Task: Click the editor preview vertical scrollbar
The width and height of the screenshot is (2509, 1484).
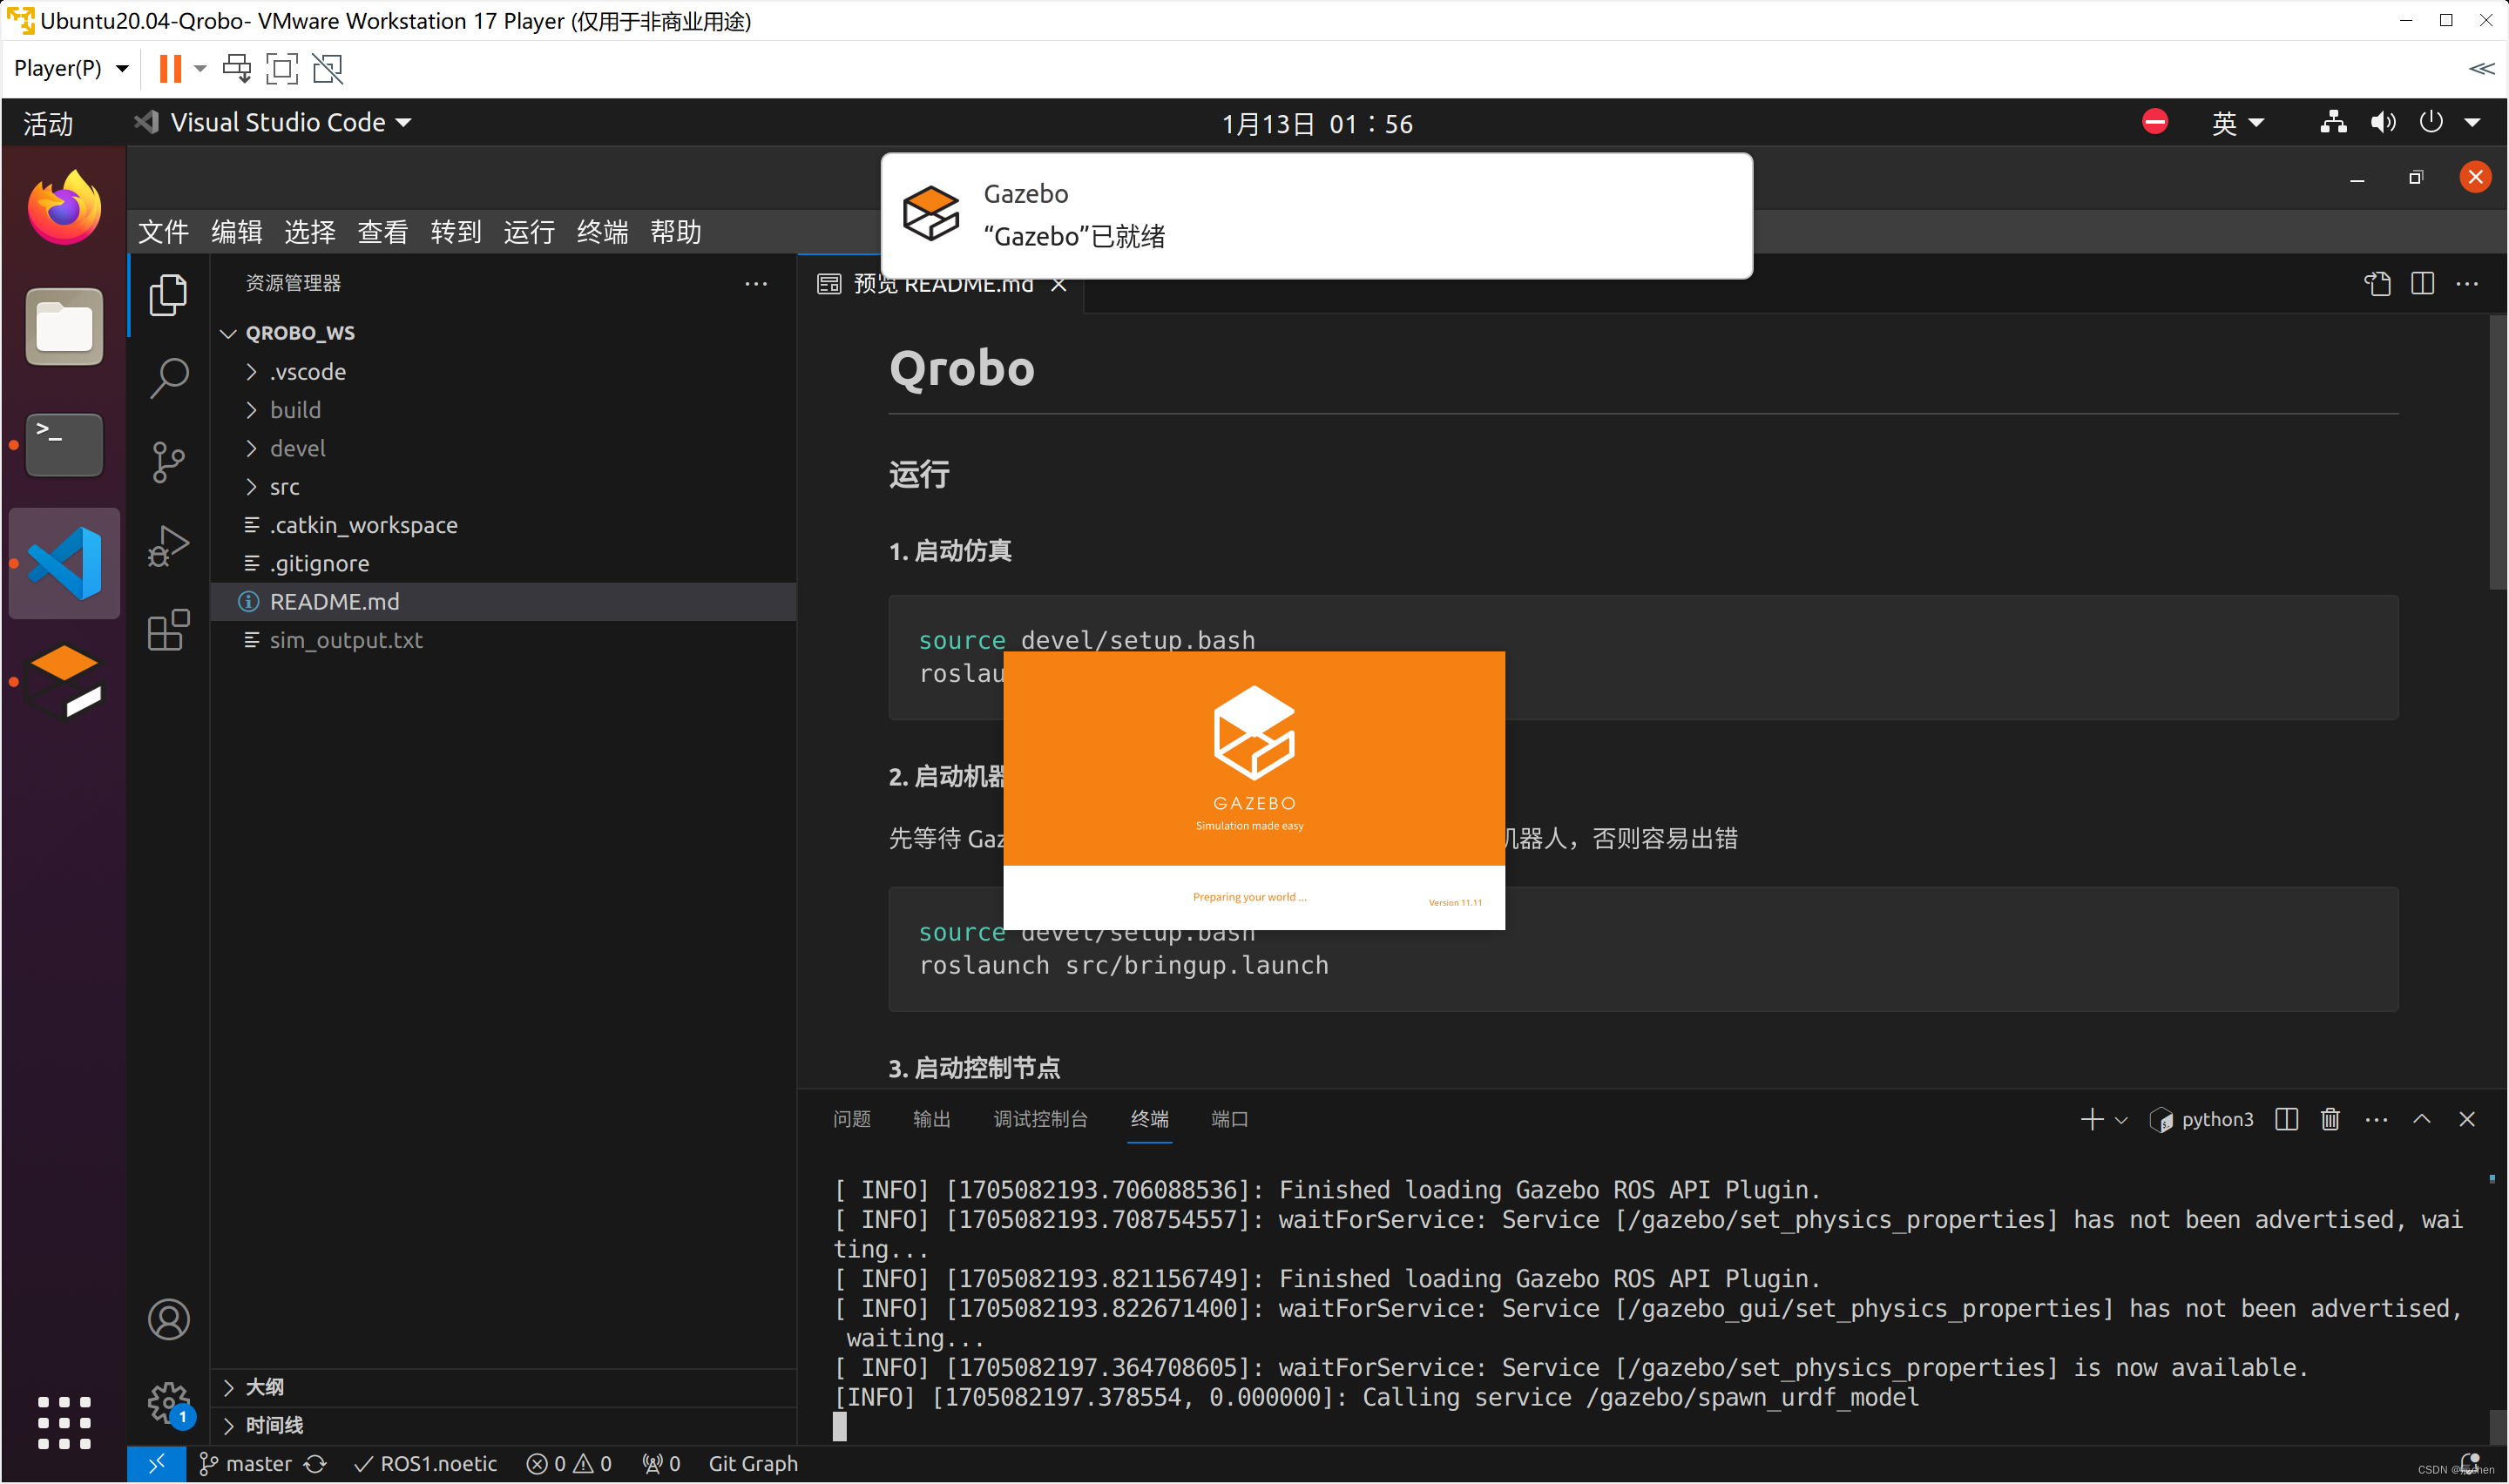Action: click(2496, 453)
